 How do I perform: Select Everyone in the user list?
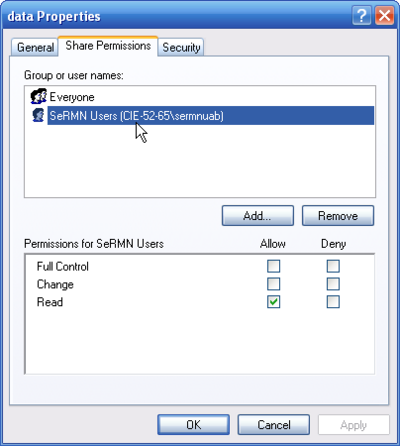pyautogui.click(x=72, y=97)
